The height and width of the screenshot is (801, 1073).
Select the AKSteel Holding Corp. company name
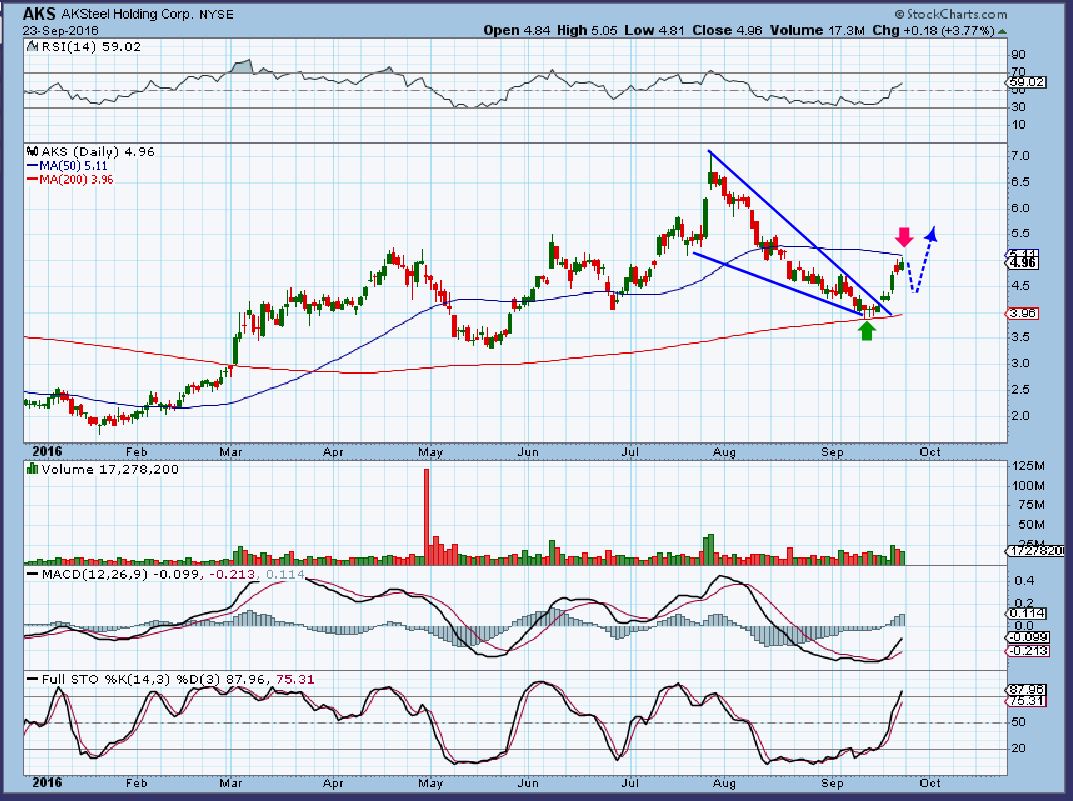[128, 14]
